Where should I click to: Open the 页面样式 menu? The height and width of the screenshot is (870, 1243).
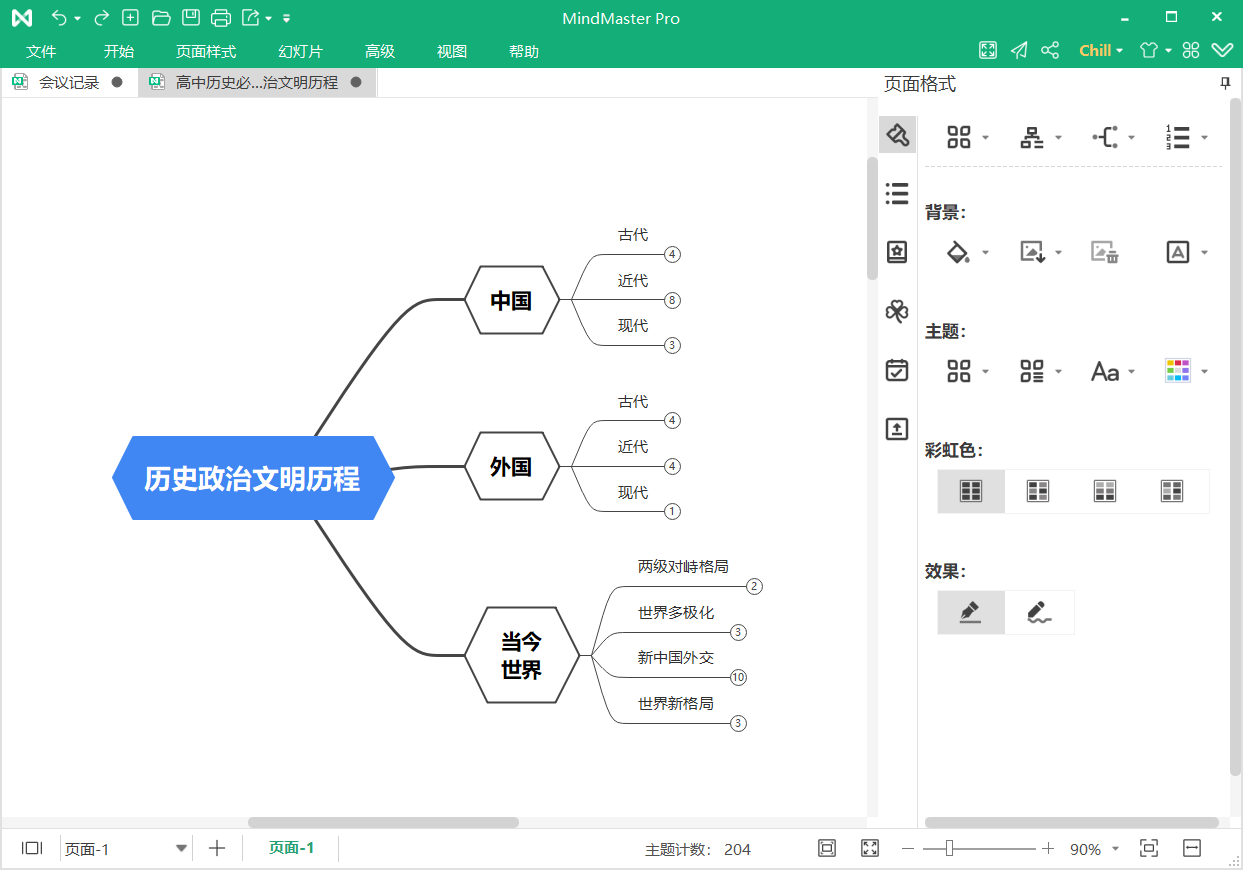click(206, 52)
